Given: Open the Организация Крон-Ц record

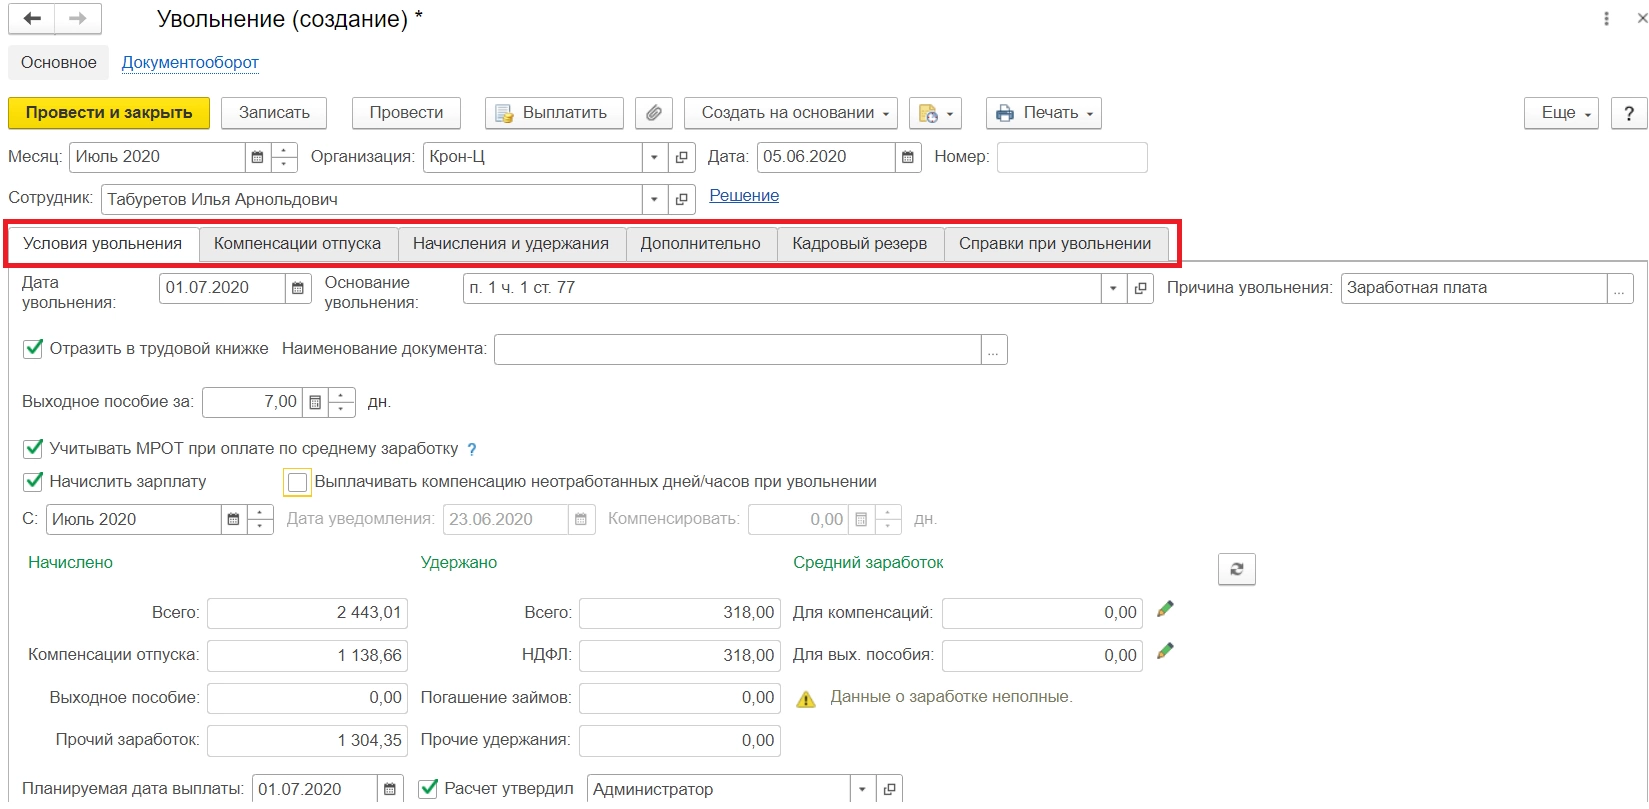Looking at the screenshot, I should click(682, 157).
